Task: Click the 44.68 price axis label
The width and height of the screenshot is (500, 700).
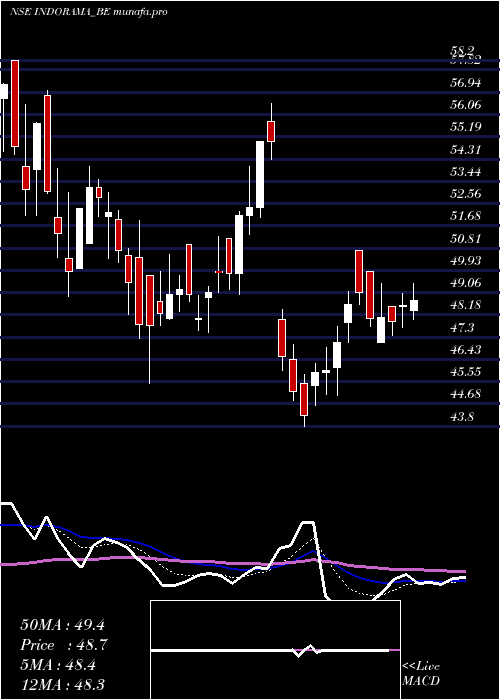Action: [x=466, y=394]
